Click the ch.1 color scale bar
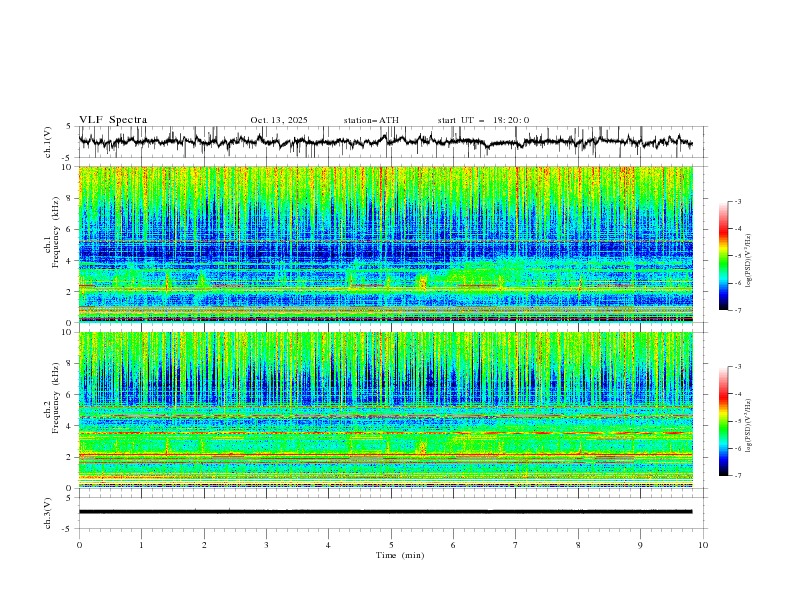Viewport: 792px width, 612px height. click(x=723, y=256)
